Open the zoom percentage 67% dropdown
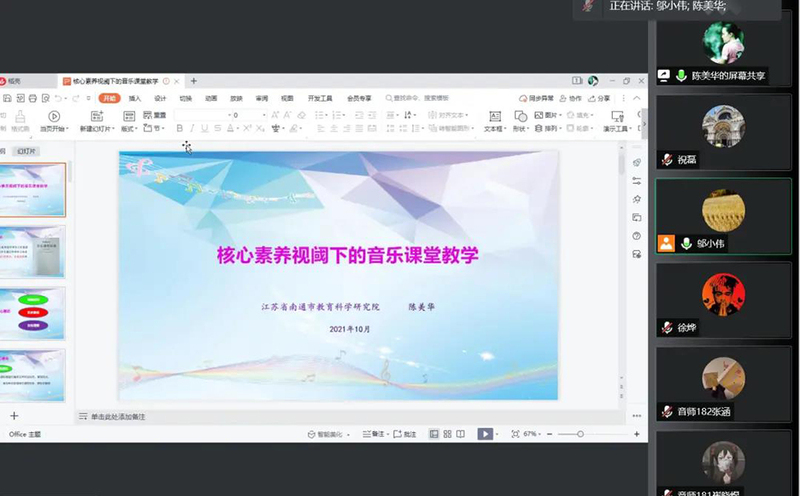Viewport: 800px width, 496px height. (532, 434)
